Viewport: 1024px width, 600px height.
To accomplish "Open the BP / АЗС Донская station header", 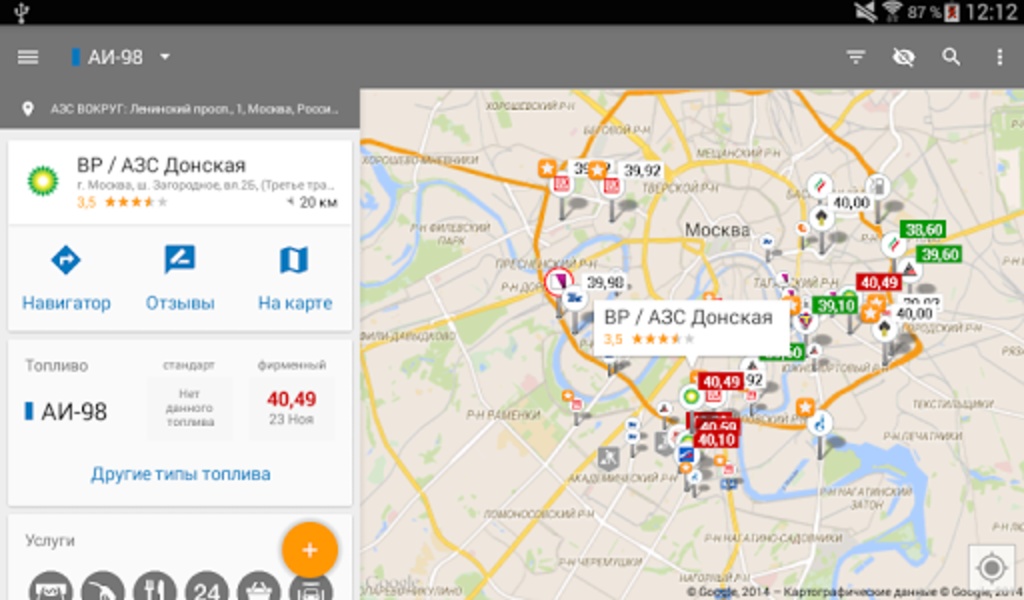I will click(x=180, y=182).
